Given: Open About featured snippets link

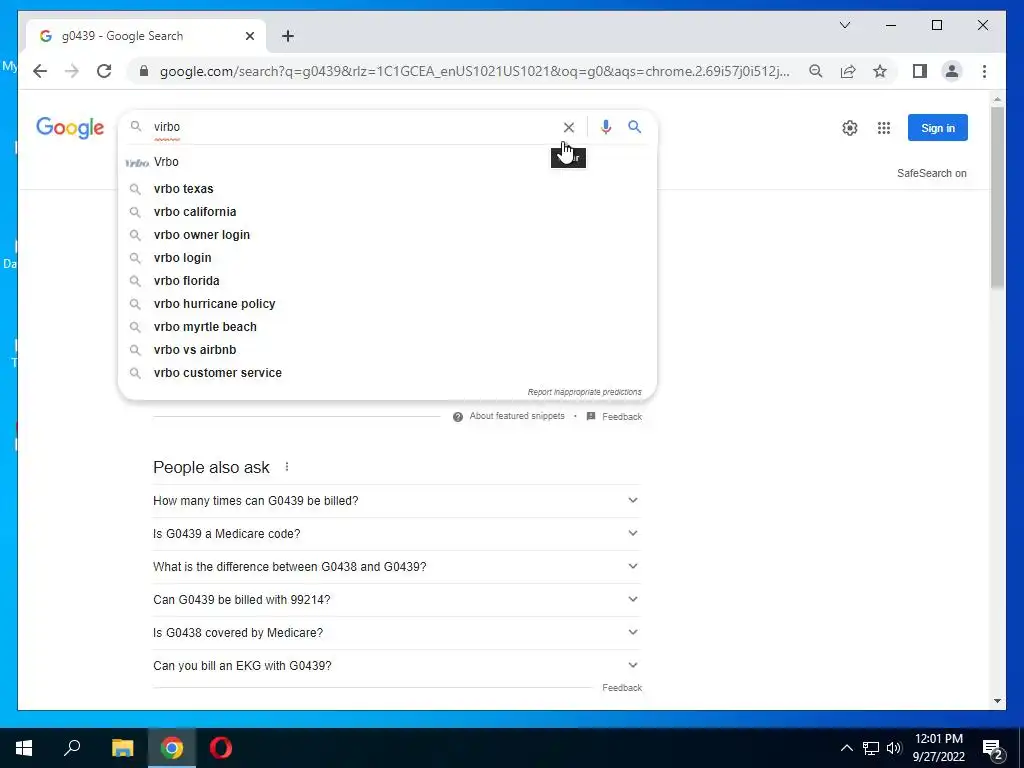Looking at the screenshot, I should [517, 416].
